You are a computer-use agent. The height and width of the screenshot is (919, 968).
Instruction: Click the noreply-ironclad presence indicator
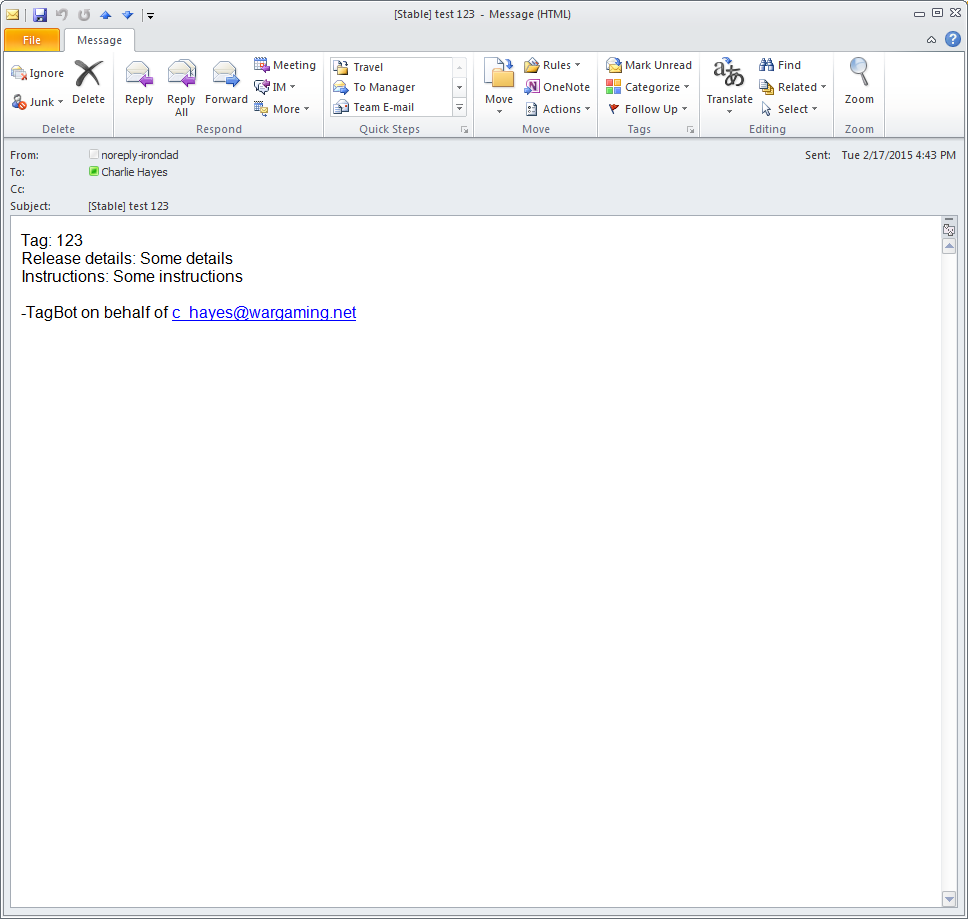pos(94,154)
